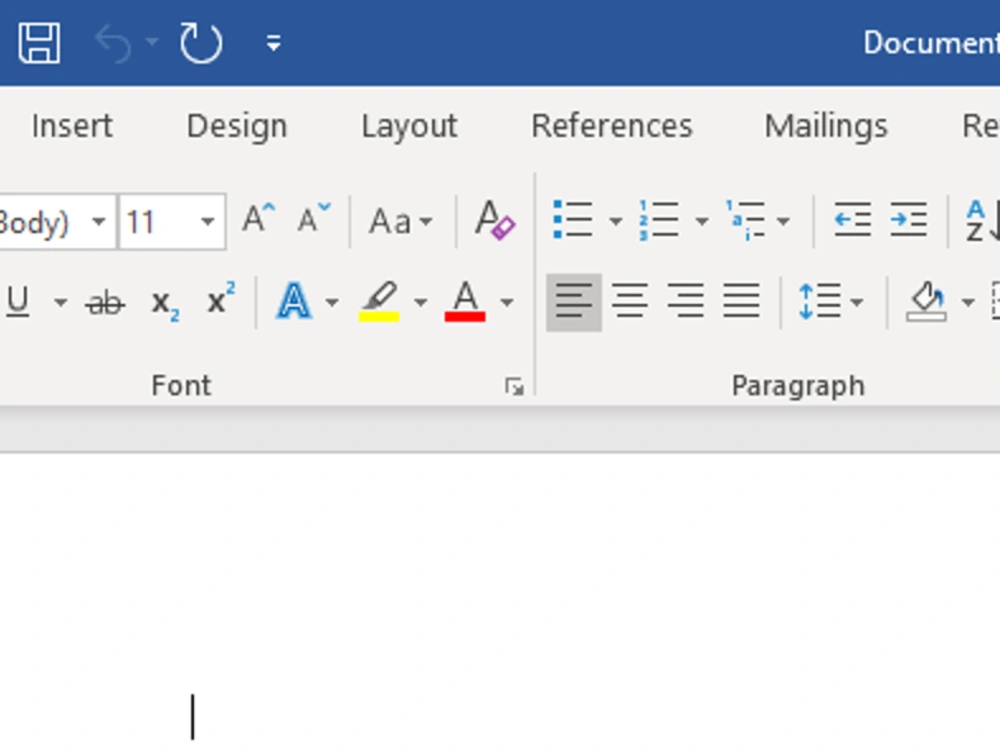Image resolution: width=1000 pixels, height=750 pixels.
Task: Expand the font size dropdown arrow
Action: click(208, 222)
